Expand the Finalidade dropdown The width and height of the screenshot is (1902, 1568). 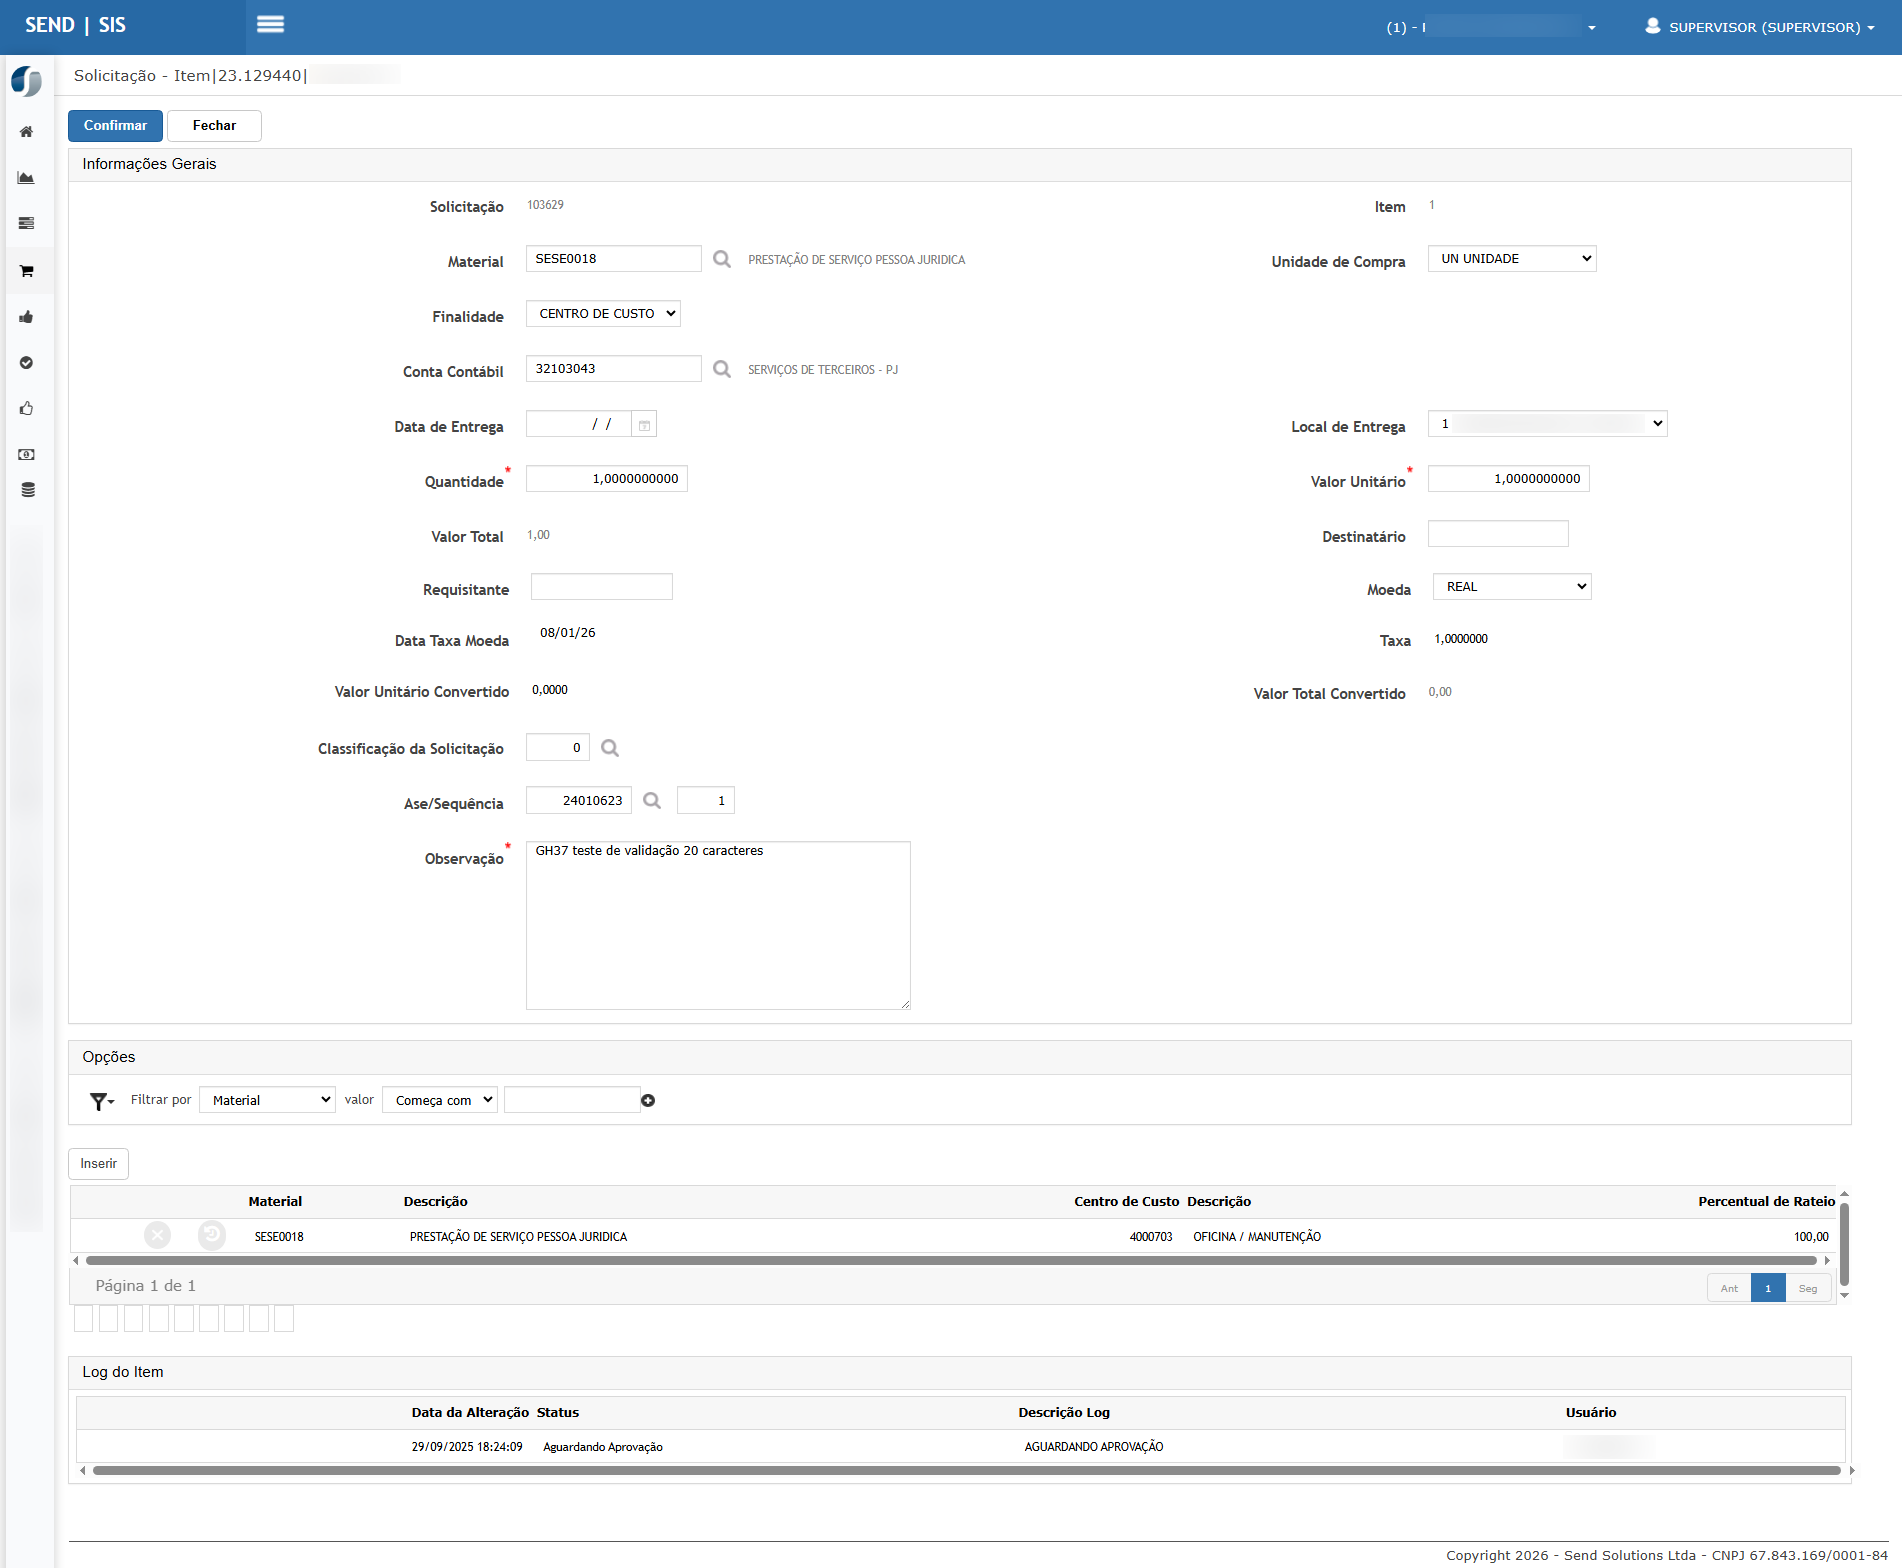click(x=603, y=314)
